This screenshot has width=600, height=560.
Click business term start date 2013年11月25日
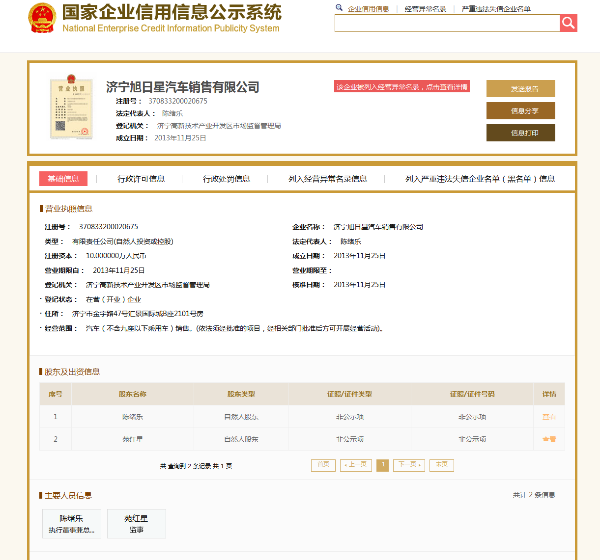tap(119, 270)
